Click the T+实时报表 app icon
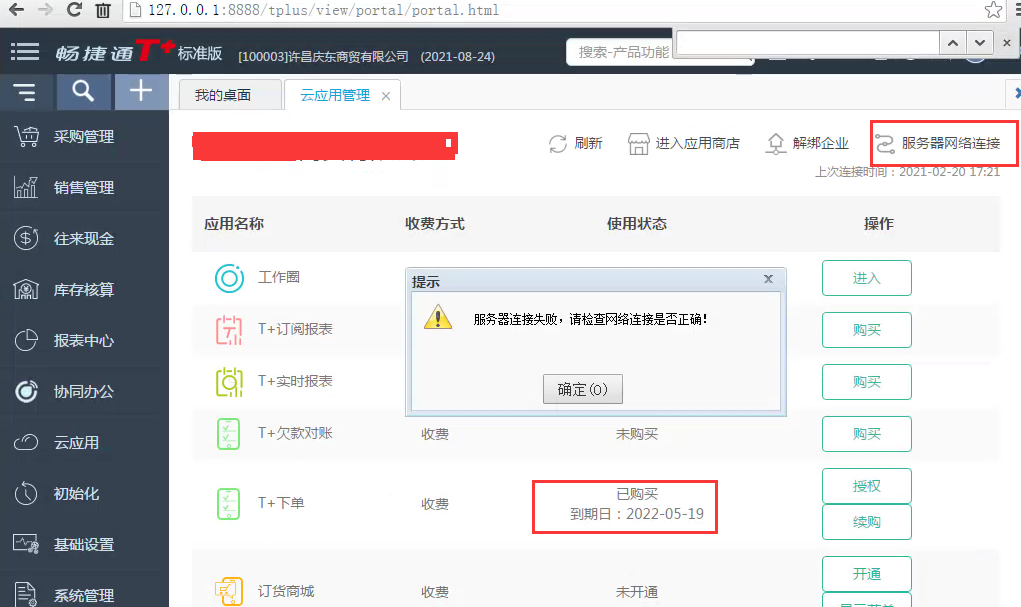Screen dimensions: 1021x607 tap(229, 382)
